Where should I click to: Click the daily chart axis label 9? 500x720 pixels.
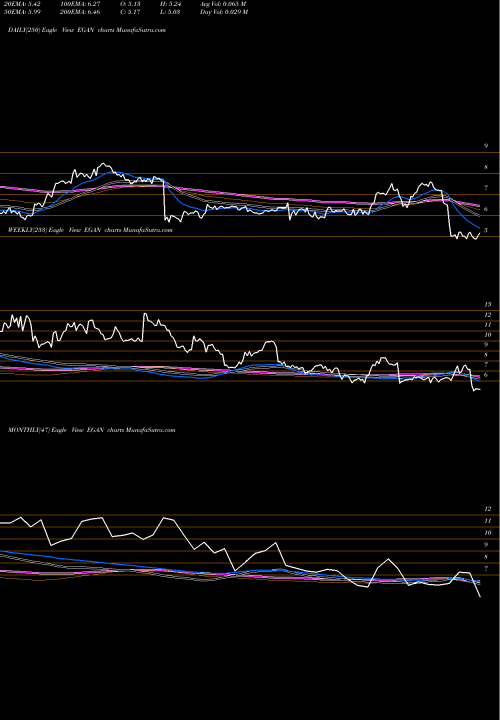486,146
